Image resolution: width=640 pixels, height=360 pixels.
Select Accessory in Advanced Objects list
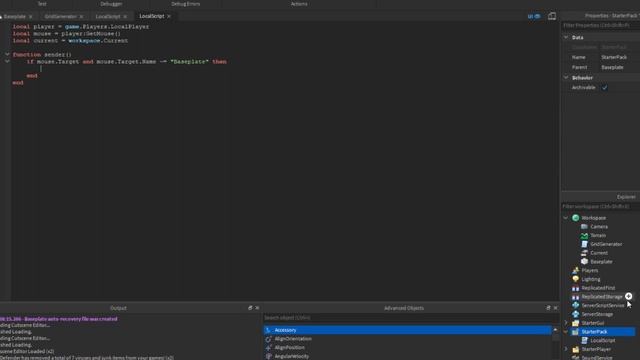click(x=407, y=330)
